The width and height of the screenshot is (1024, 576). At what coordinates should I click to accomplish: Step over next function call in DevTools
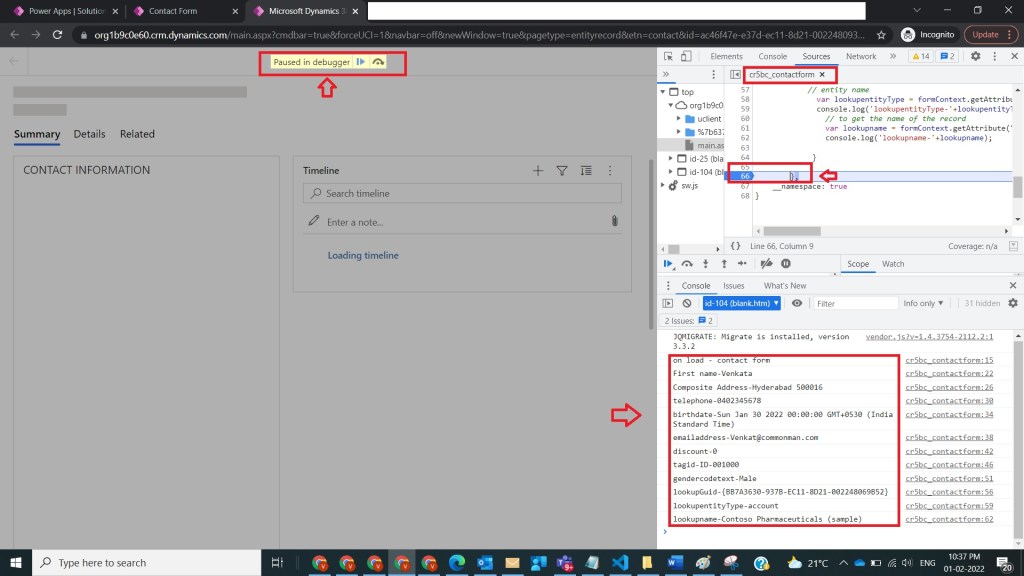tap(687, 264)
